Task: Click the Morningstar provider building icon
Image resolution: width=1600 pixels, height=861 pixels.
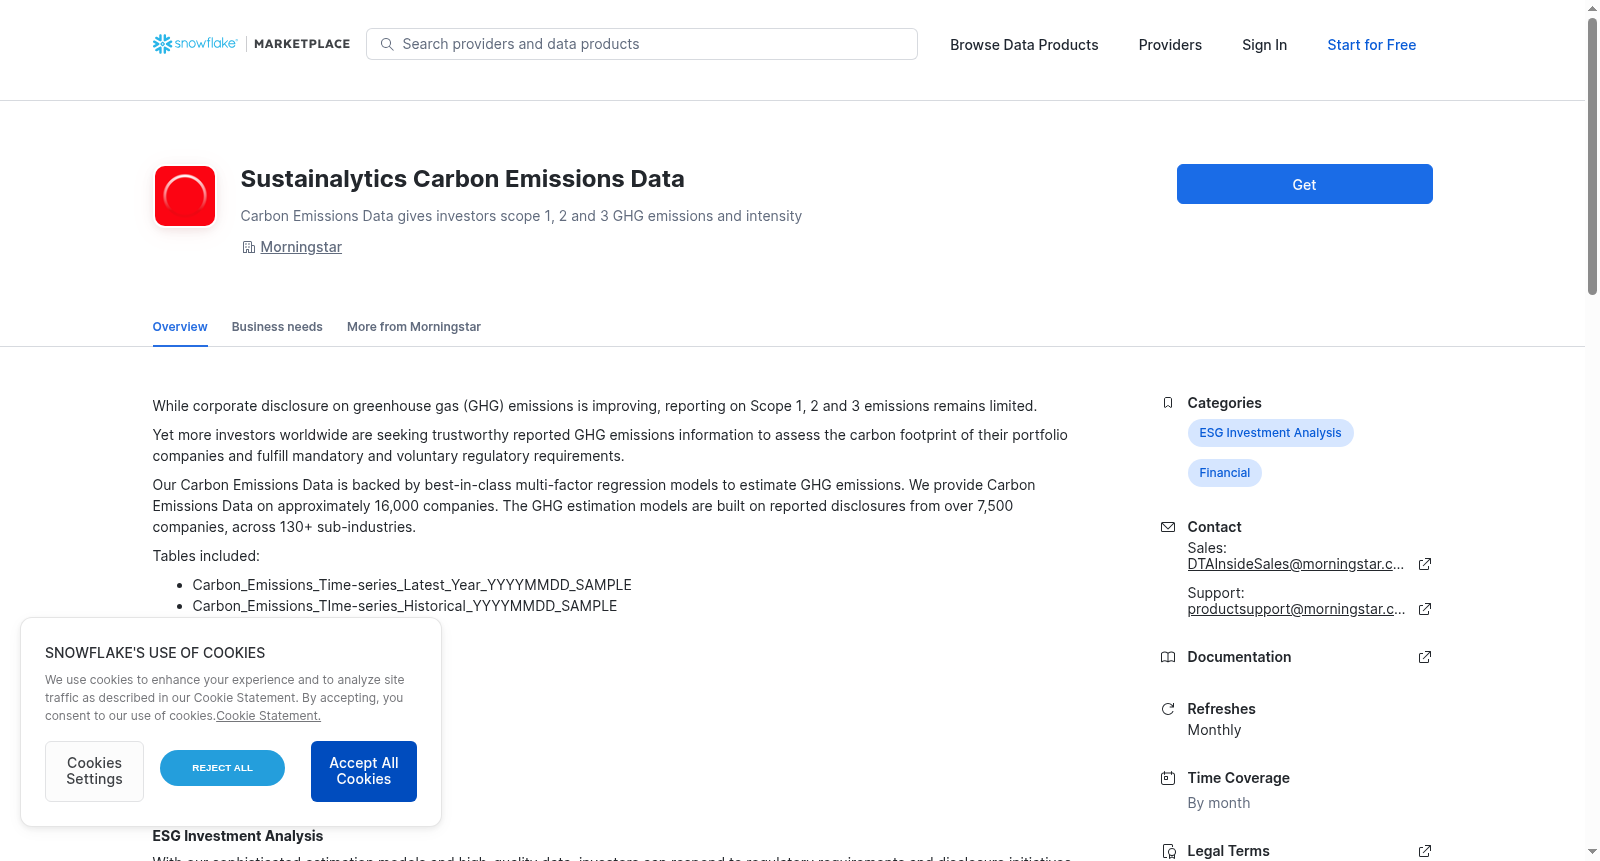Action: (248, 247)
